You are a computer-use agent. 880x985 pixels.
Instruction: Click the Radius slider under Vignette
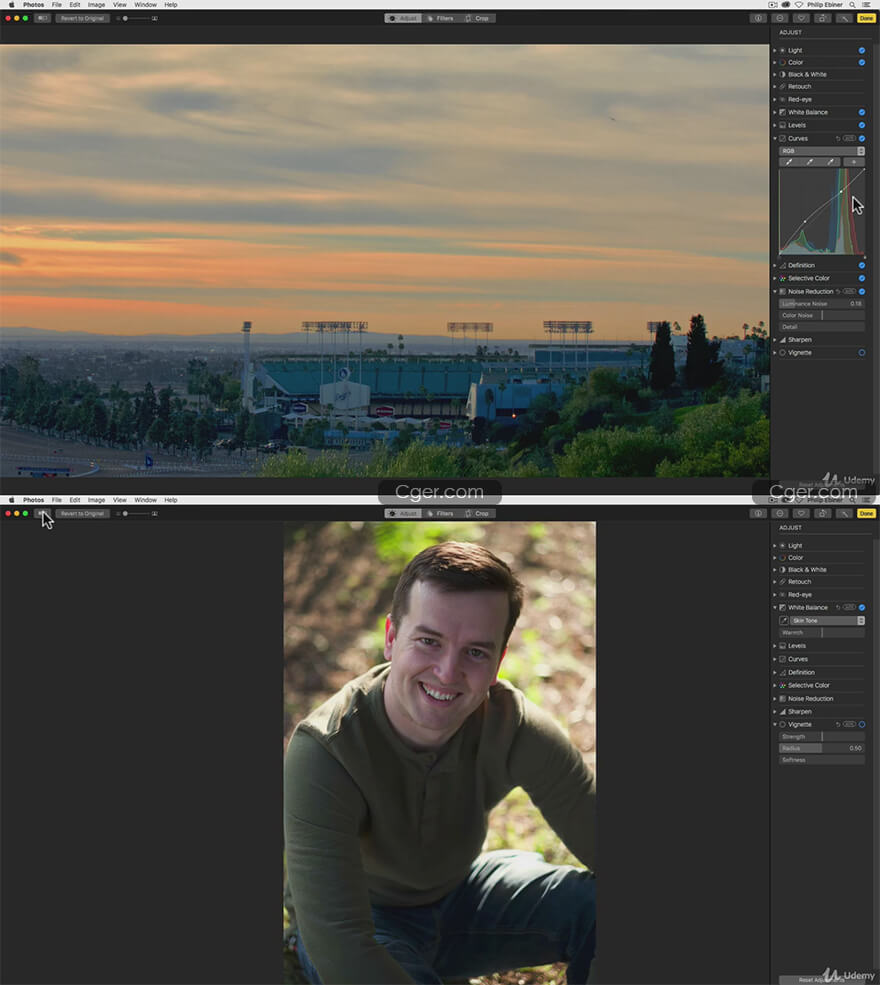pos(821,748)
